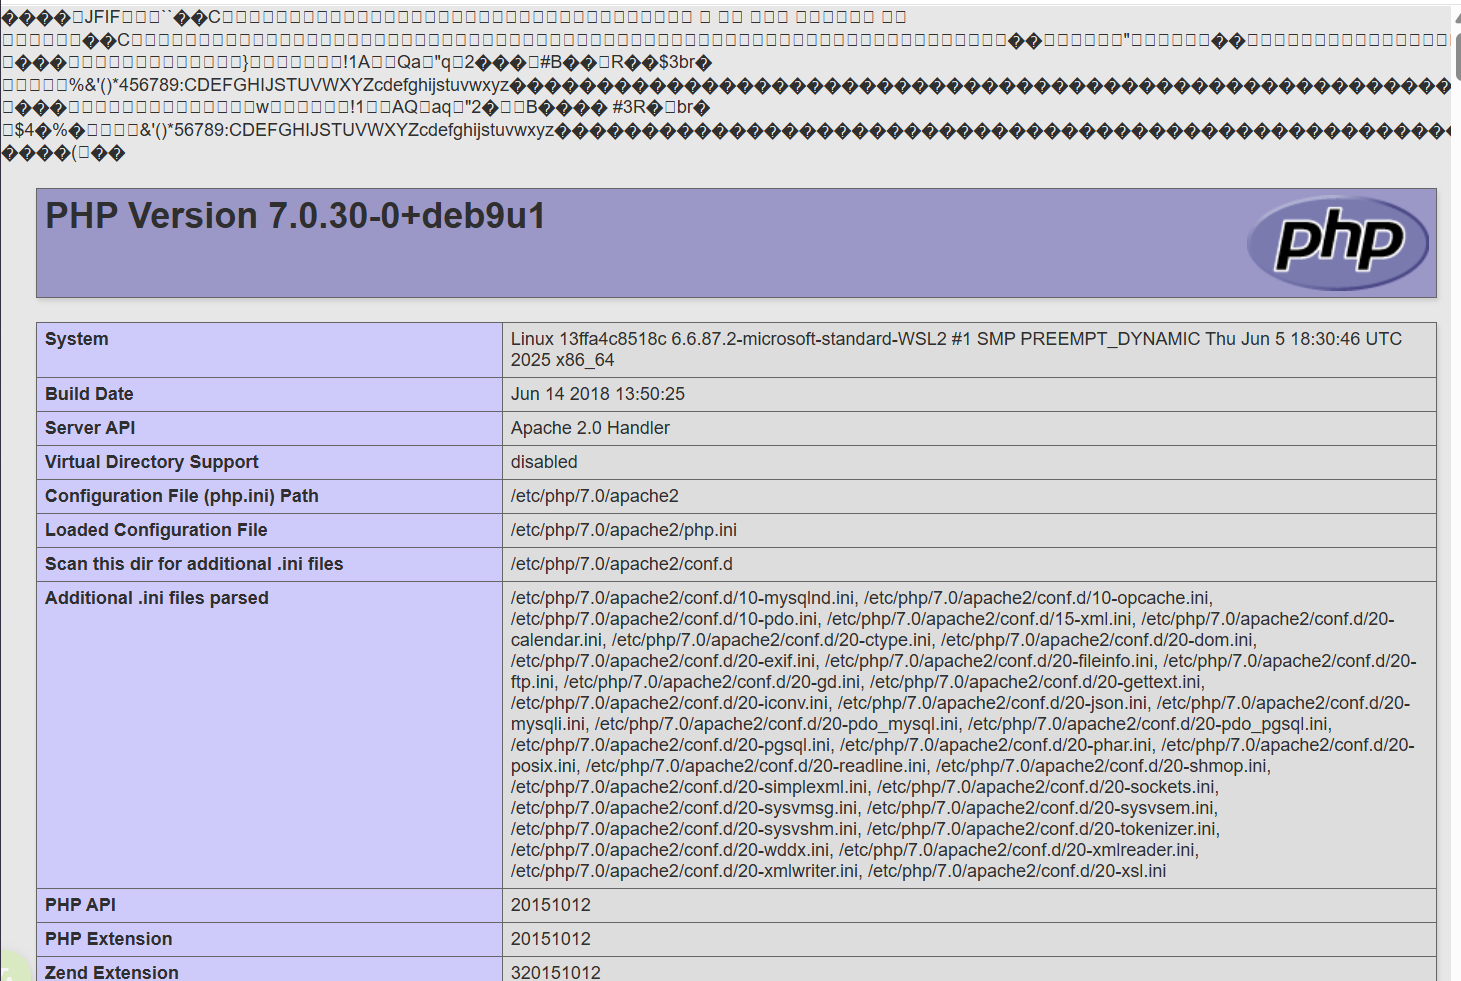Select 20151012 in the PHP API row
Screen dimensions: 1461x981
coord(551,905)
